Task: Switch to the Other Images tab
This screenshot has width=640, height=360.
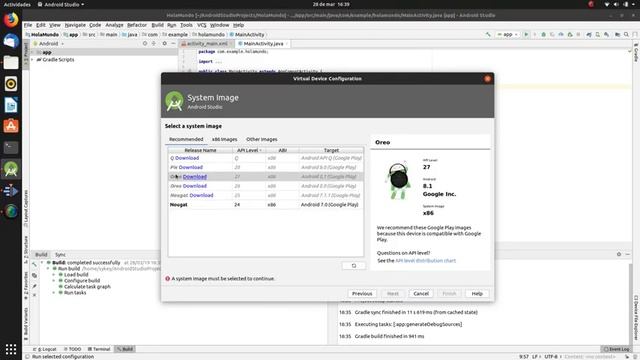Action: [x=262, y=140]
